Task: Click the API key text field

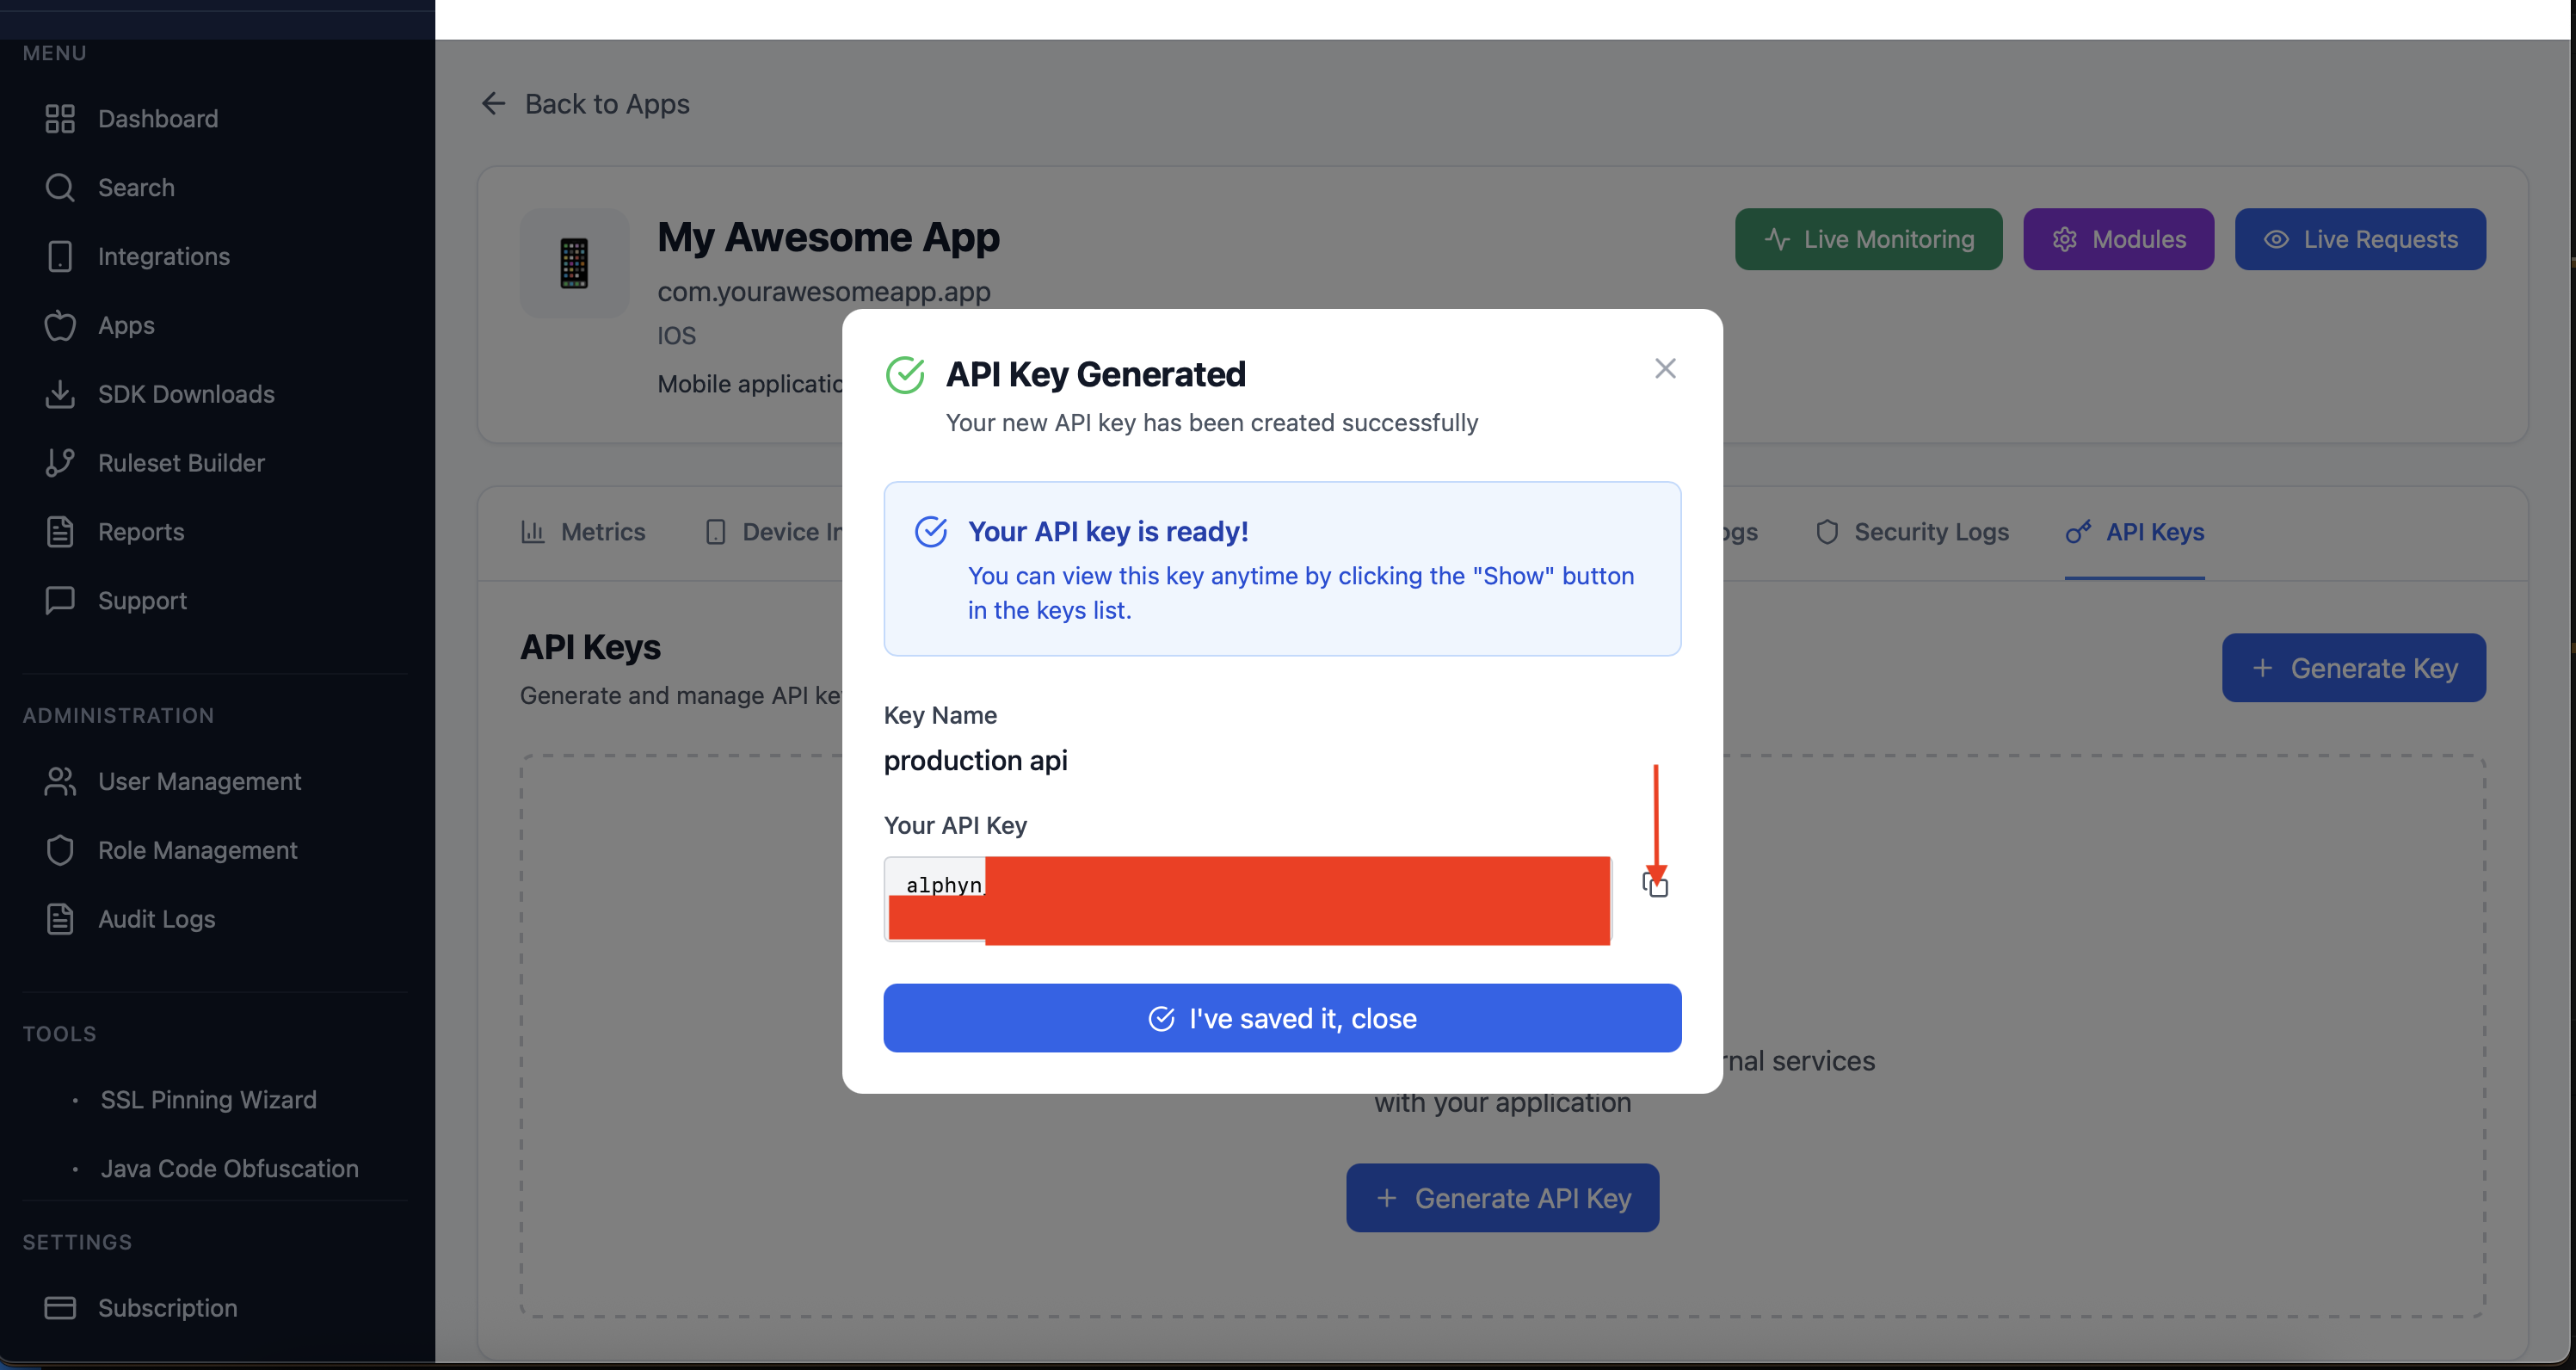Action: 1247,900
